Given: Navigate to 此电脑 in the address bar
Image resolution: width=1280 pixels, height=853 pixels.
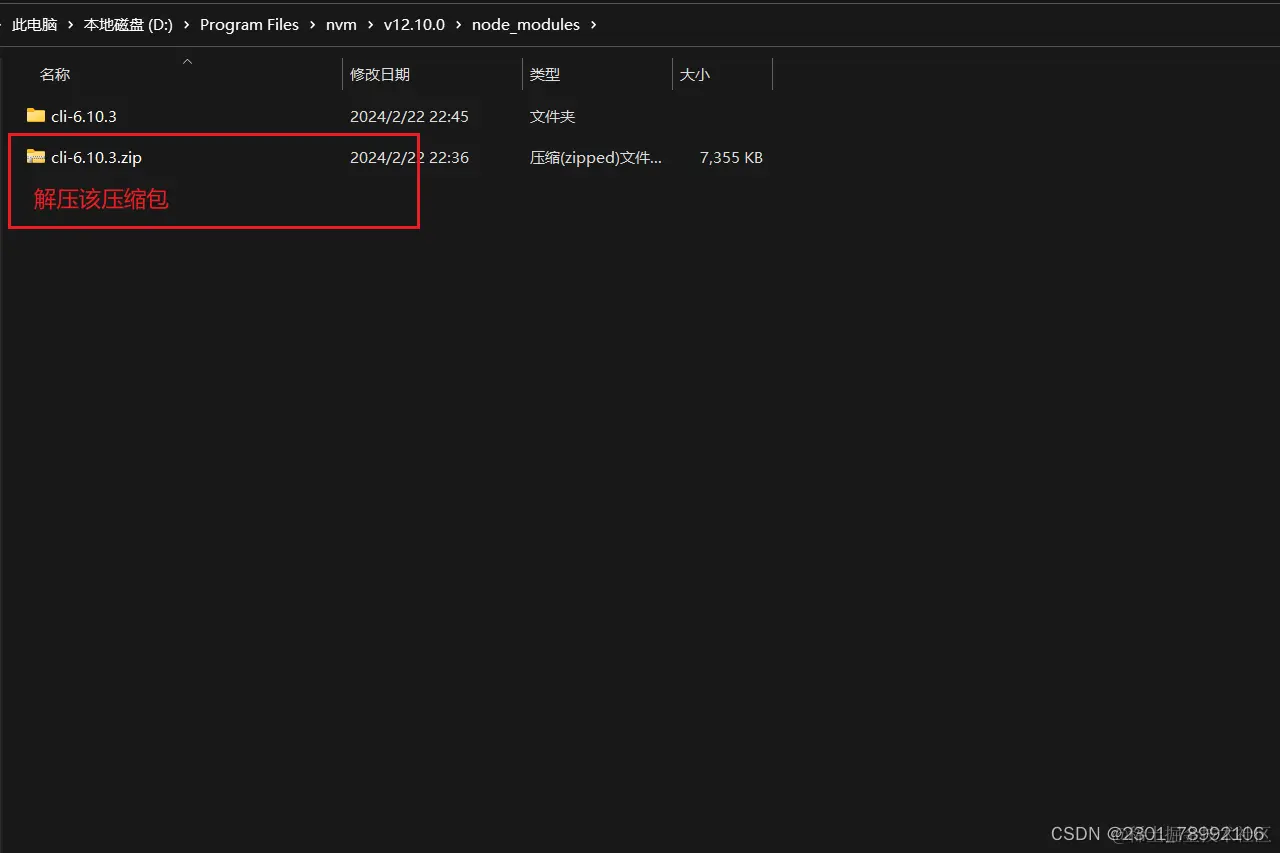Looking at the screenshot, I should pyautogui.click(x=35, y=24).
